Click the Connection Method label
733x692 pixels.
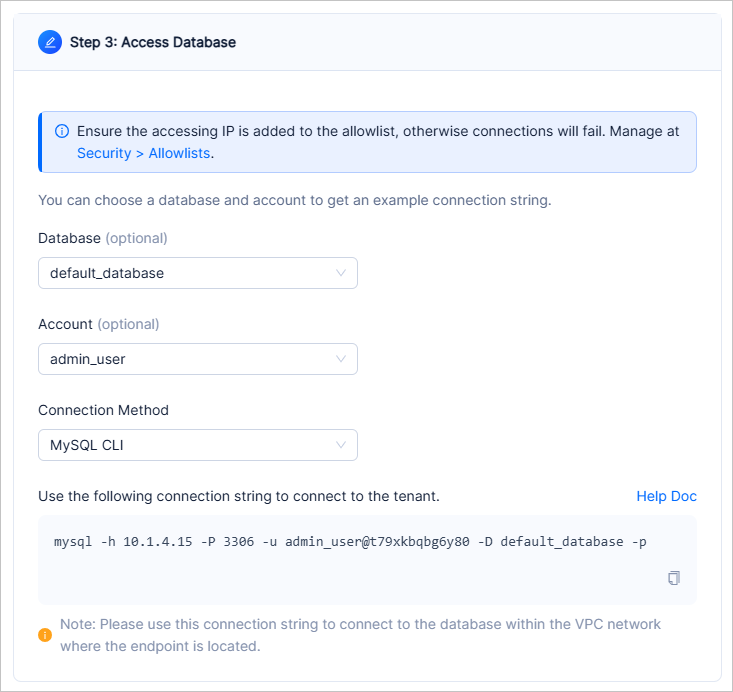tap(103, 410)
